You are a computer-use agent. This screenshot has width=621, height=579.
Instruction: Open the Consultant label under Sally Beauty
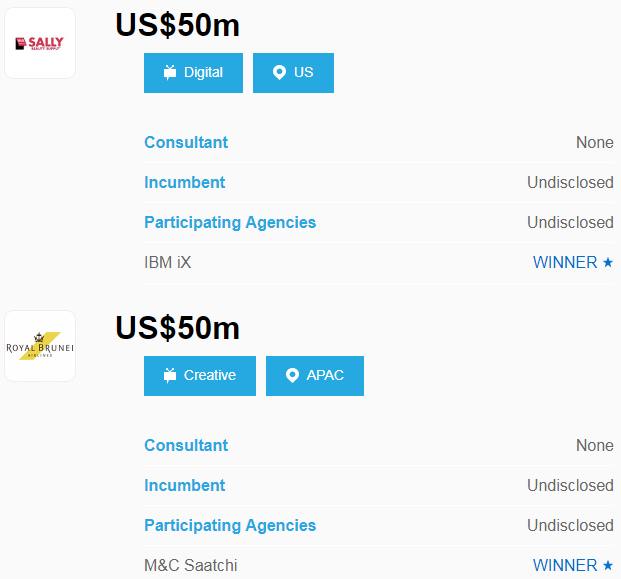pos(186,143)
